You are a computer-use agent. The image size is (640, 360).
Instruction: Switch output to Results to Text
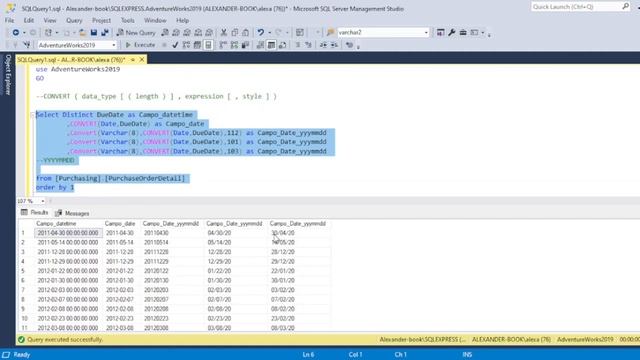[260, 45]
